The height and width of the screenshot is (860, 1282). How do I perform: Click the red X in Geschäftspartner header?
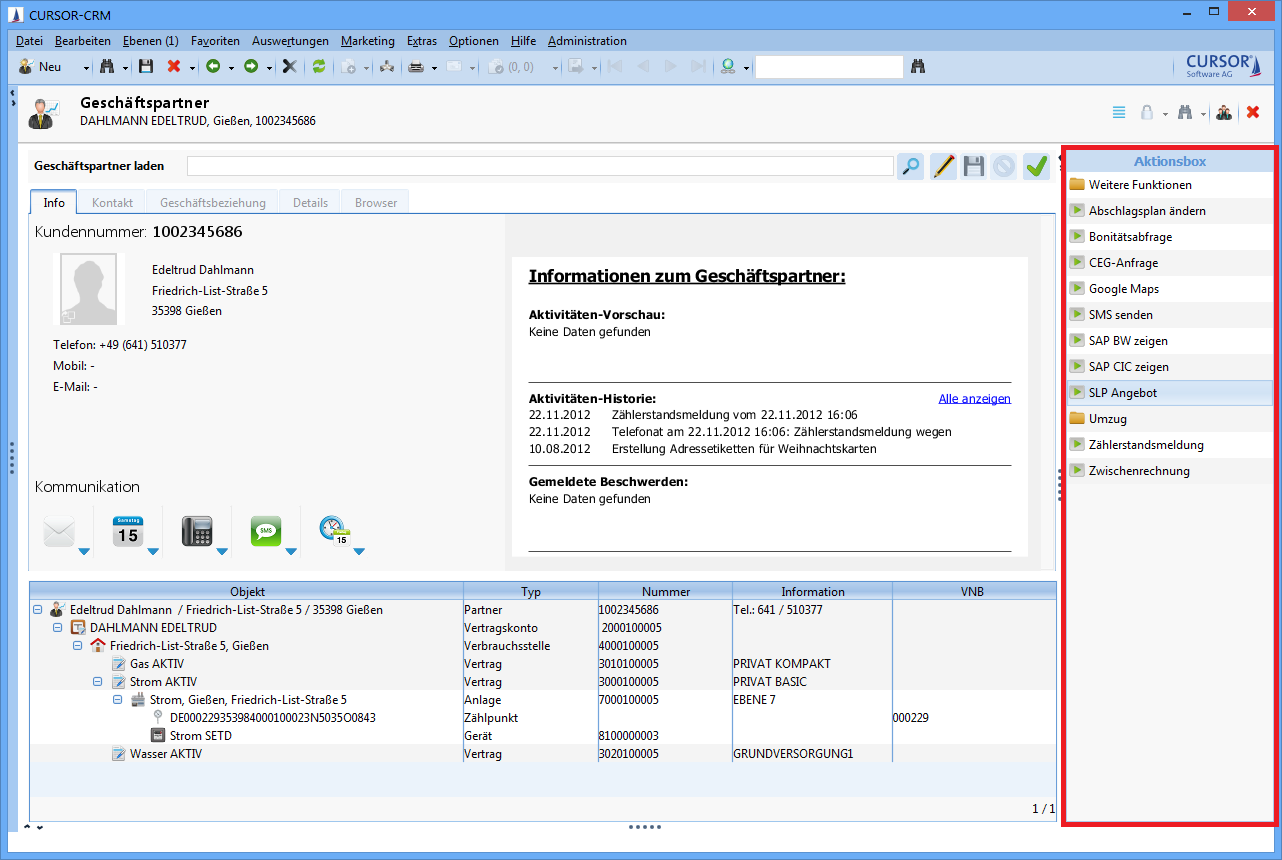[x=1253, y=113]
